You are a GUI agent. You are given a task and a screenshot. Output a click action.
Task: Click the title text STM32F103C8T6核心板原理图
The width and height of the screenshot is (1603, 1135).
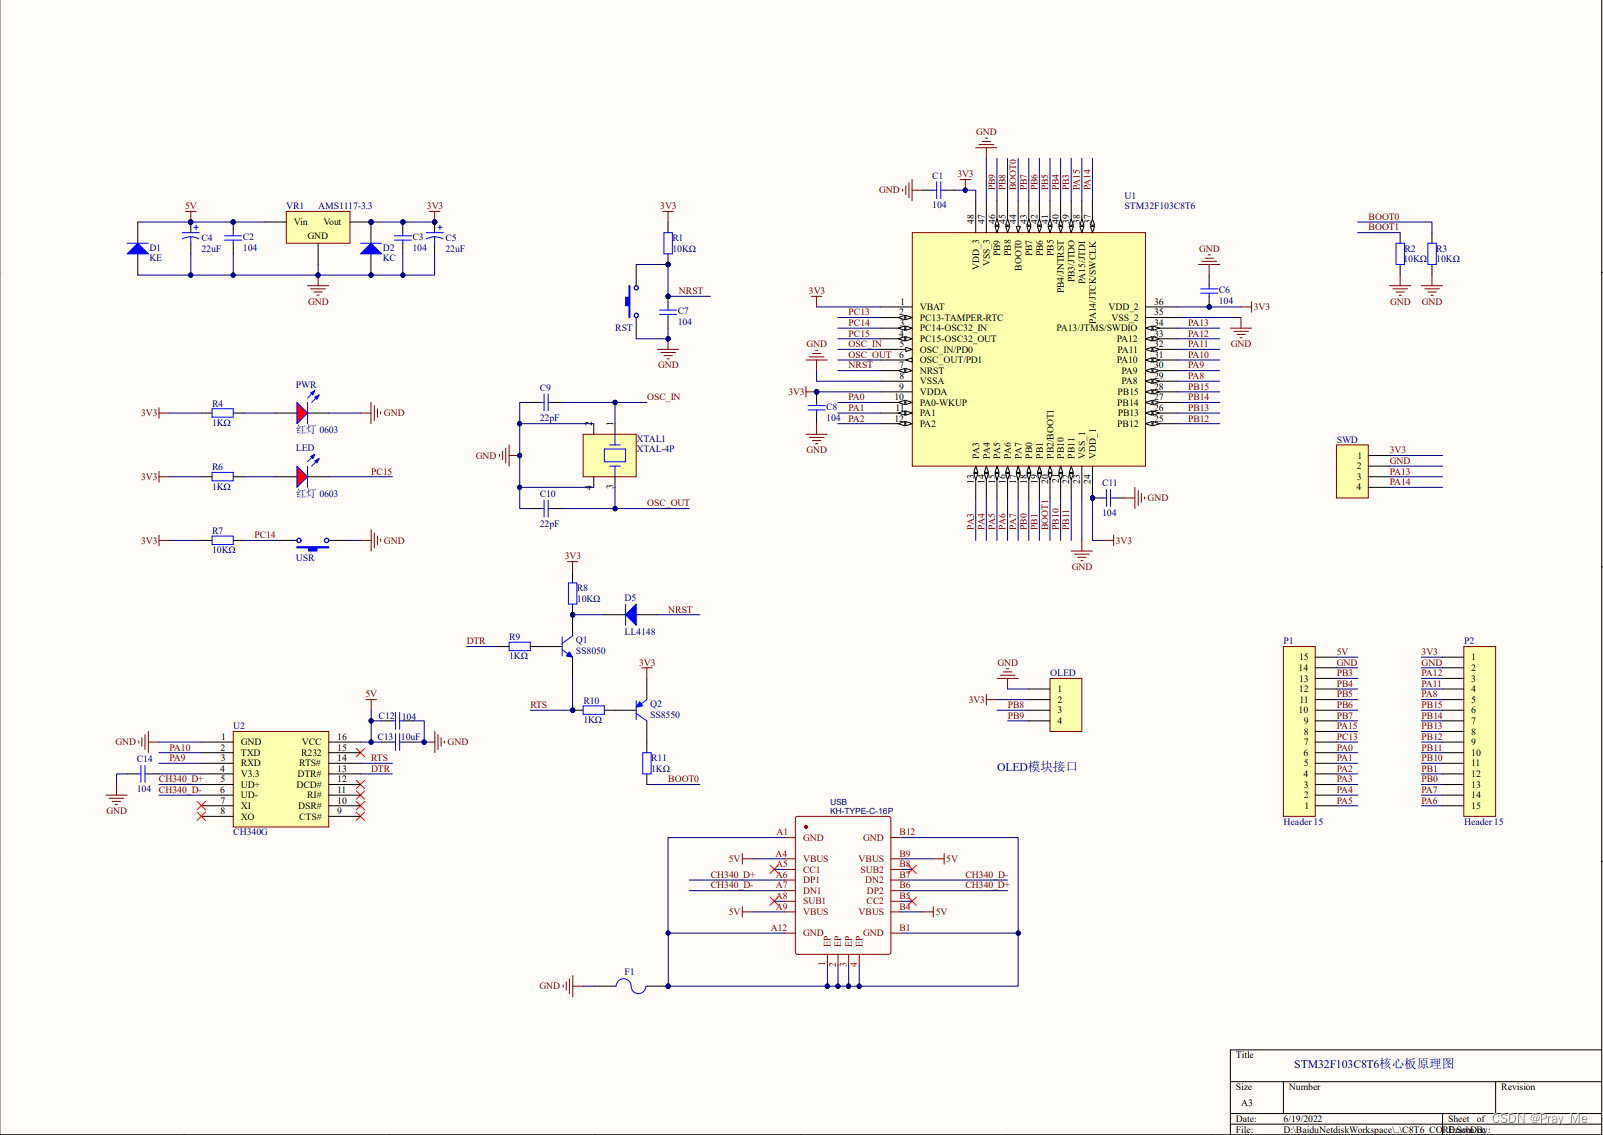[1373, 1064]
